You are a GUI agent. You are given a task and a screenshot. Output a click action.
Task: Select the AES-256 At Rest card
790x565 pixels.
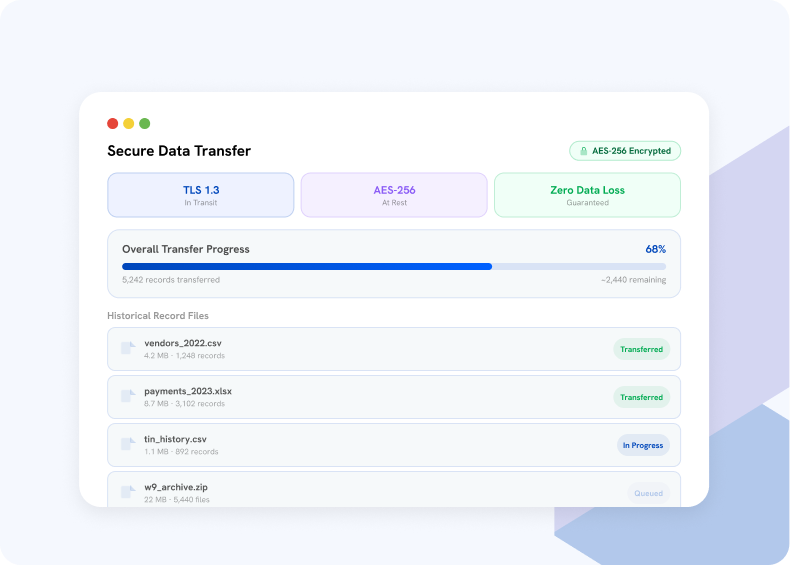394,195
